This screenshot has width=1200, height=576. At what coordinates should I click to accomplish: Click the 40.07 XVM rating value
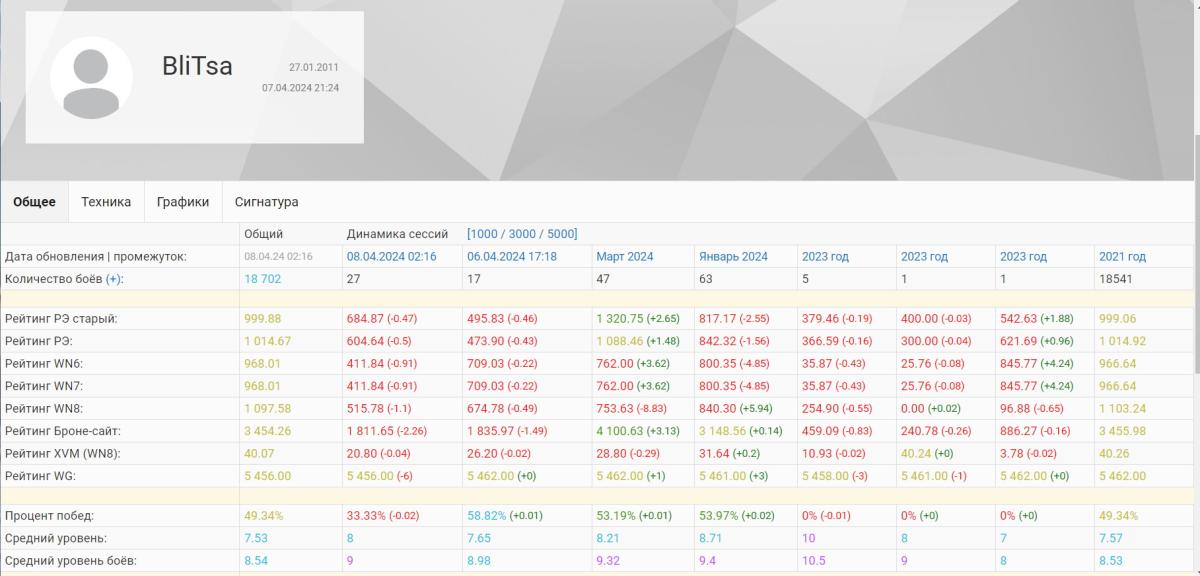tap(259, 453)
